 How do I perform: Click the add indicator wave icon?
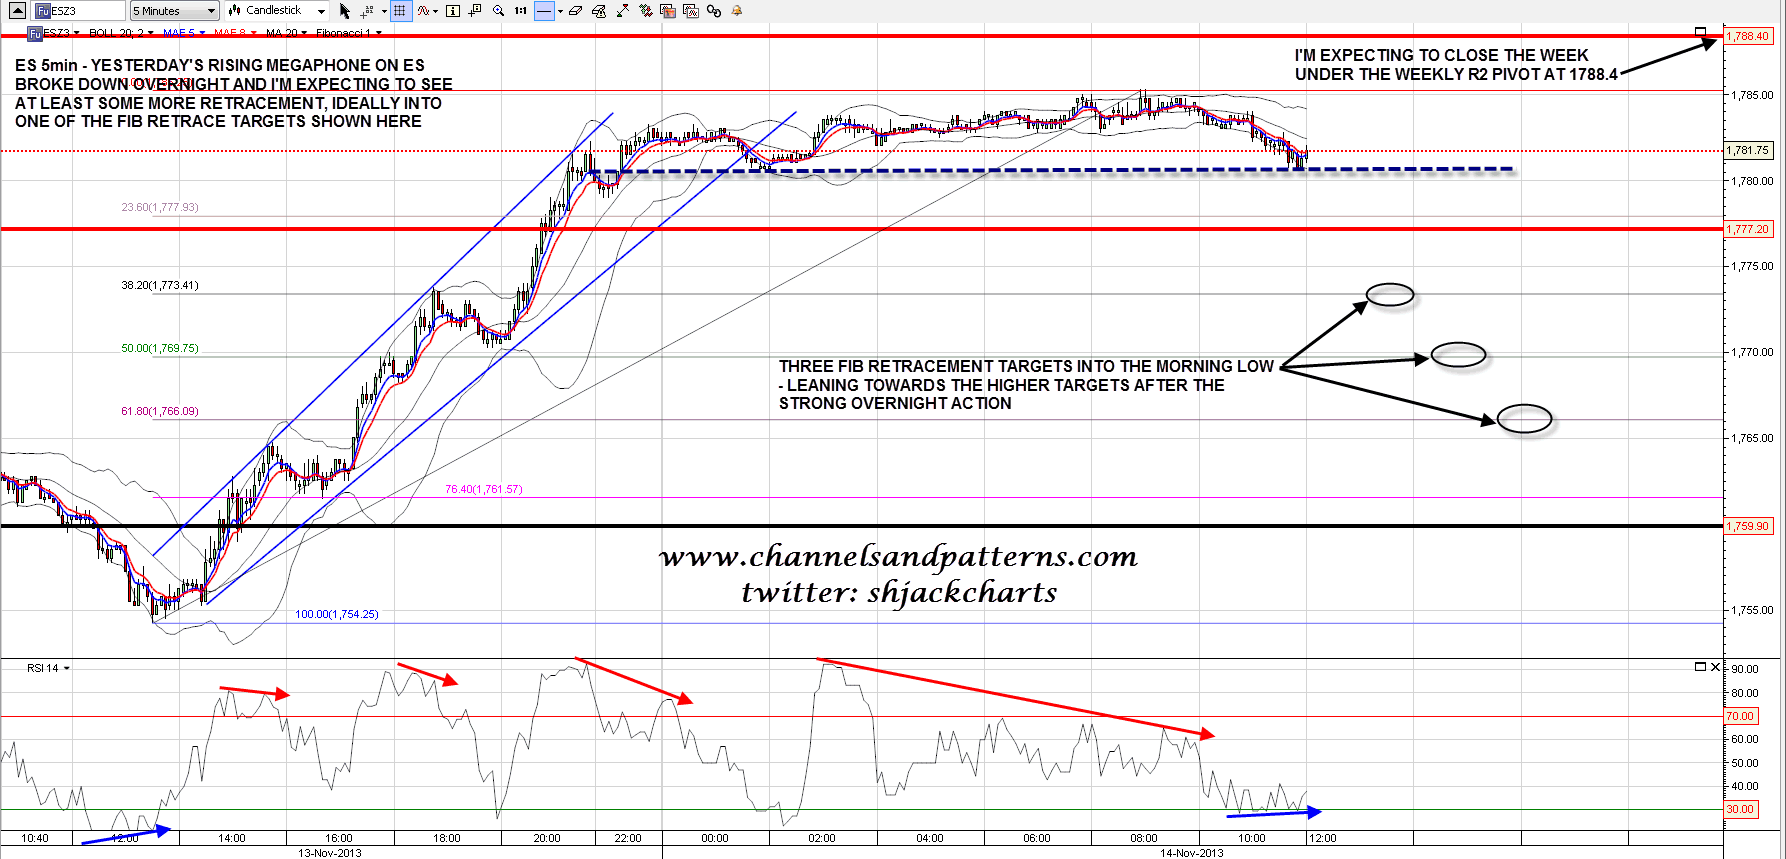tap(425, 11)
